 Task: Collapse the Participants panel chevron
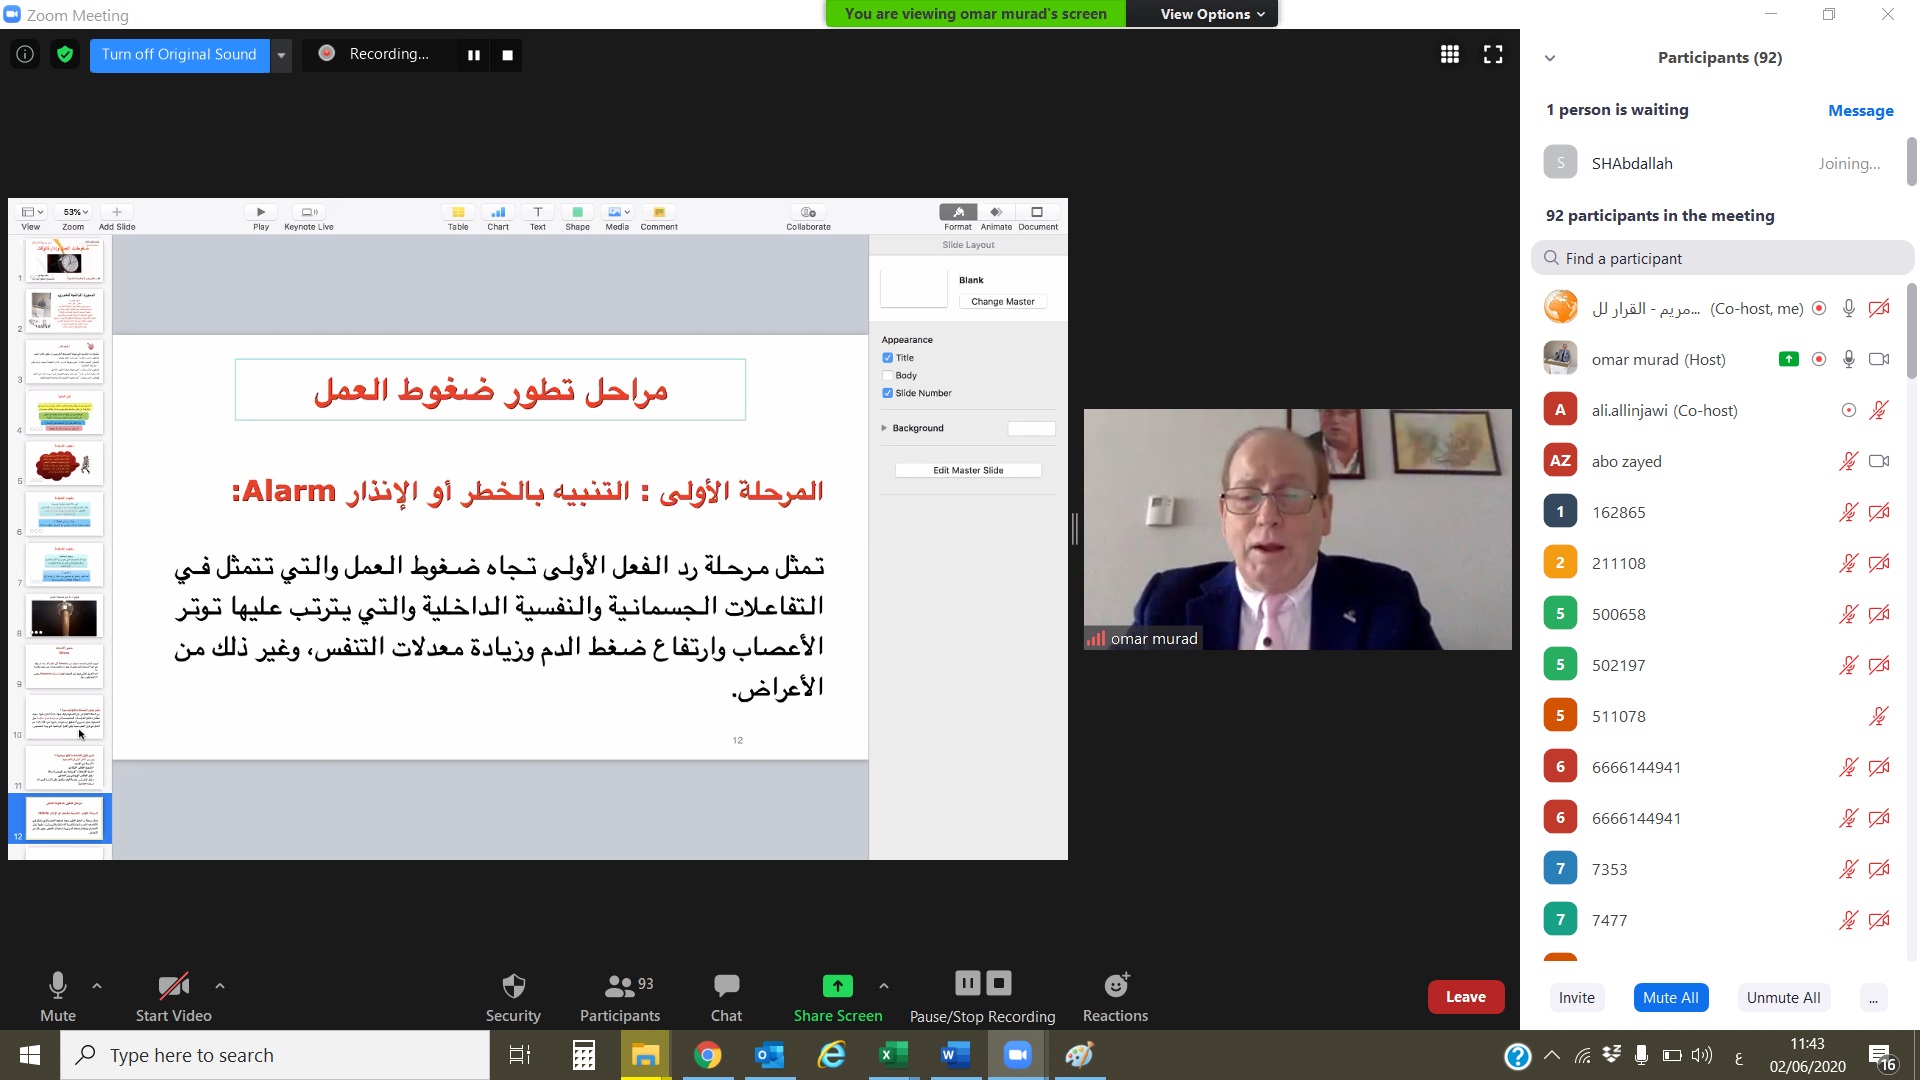pos(1550,58)
